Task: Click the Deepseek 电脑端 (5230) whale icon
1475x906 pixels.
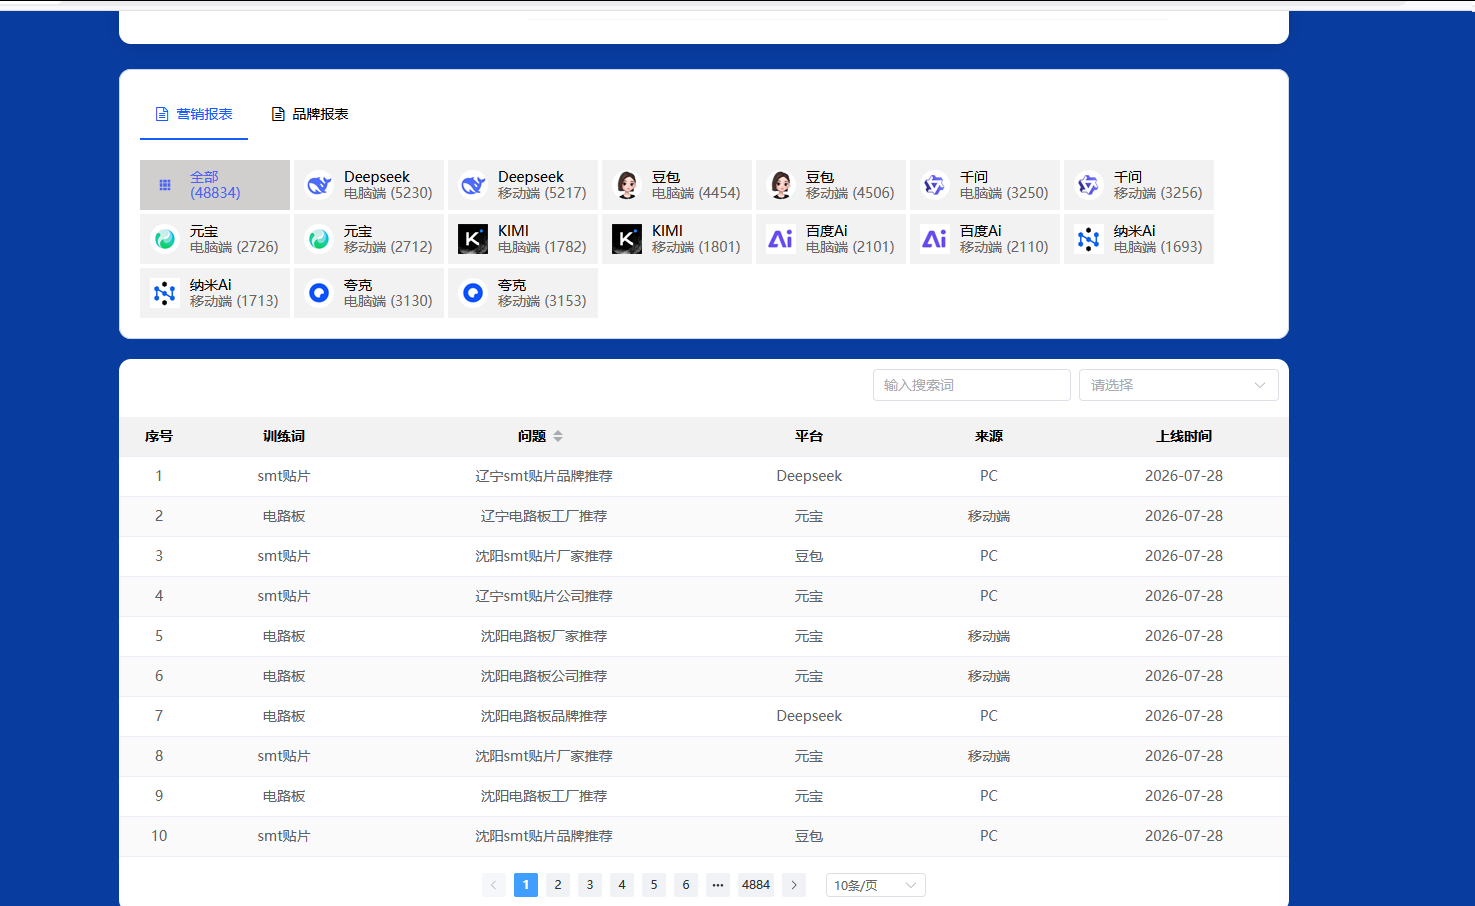Action: click(x=319, y=185)
